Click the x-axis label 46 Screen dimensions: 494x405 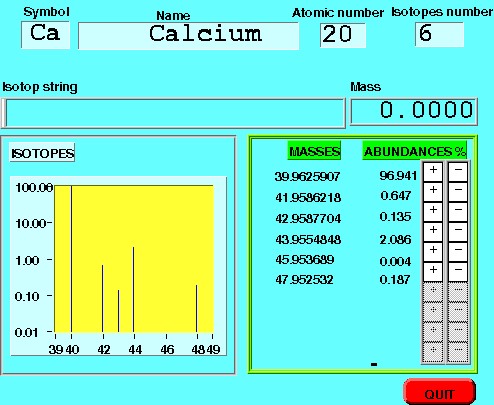click(x=167, y=349)
